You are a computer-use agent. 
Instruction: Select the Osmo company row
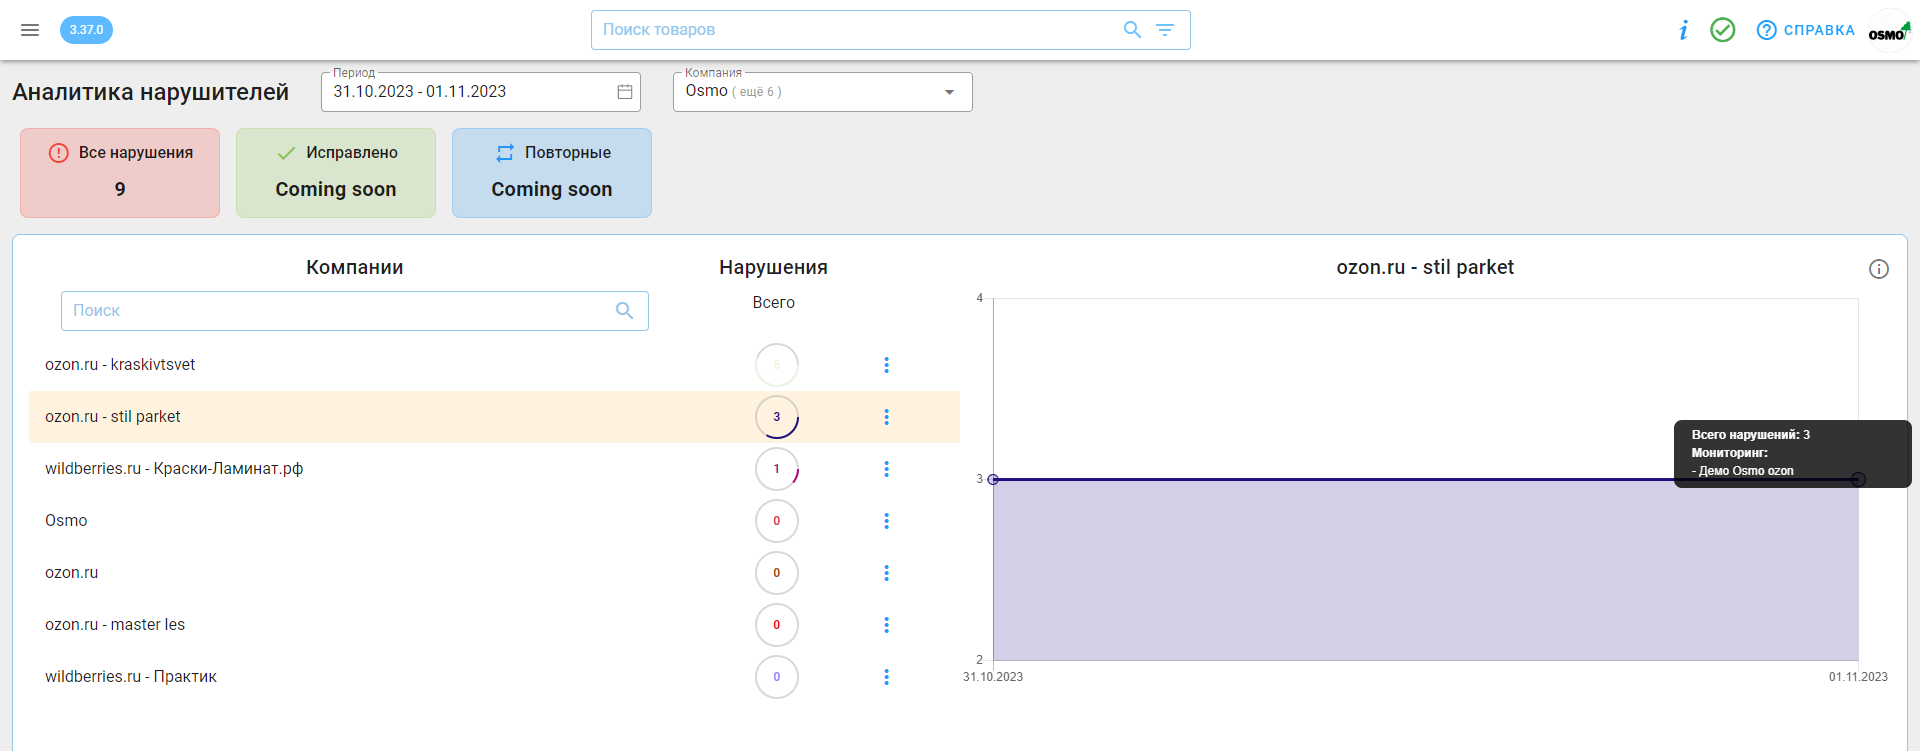(494, 521)
